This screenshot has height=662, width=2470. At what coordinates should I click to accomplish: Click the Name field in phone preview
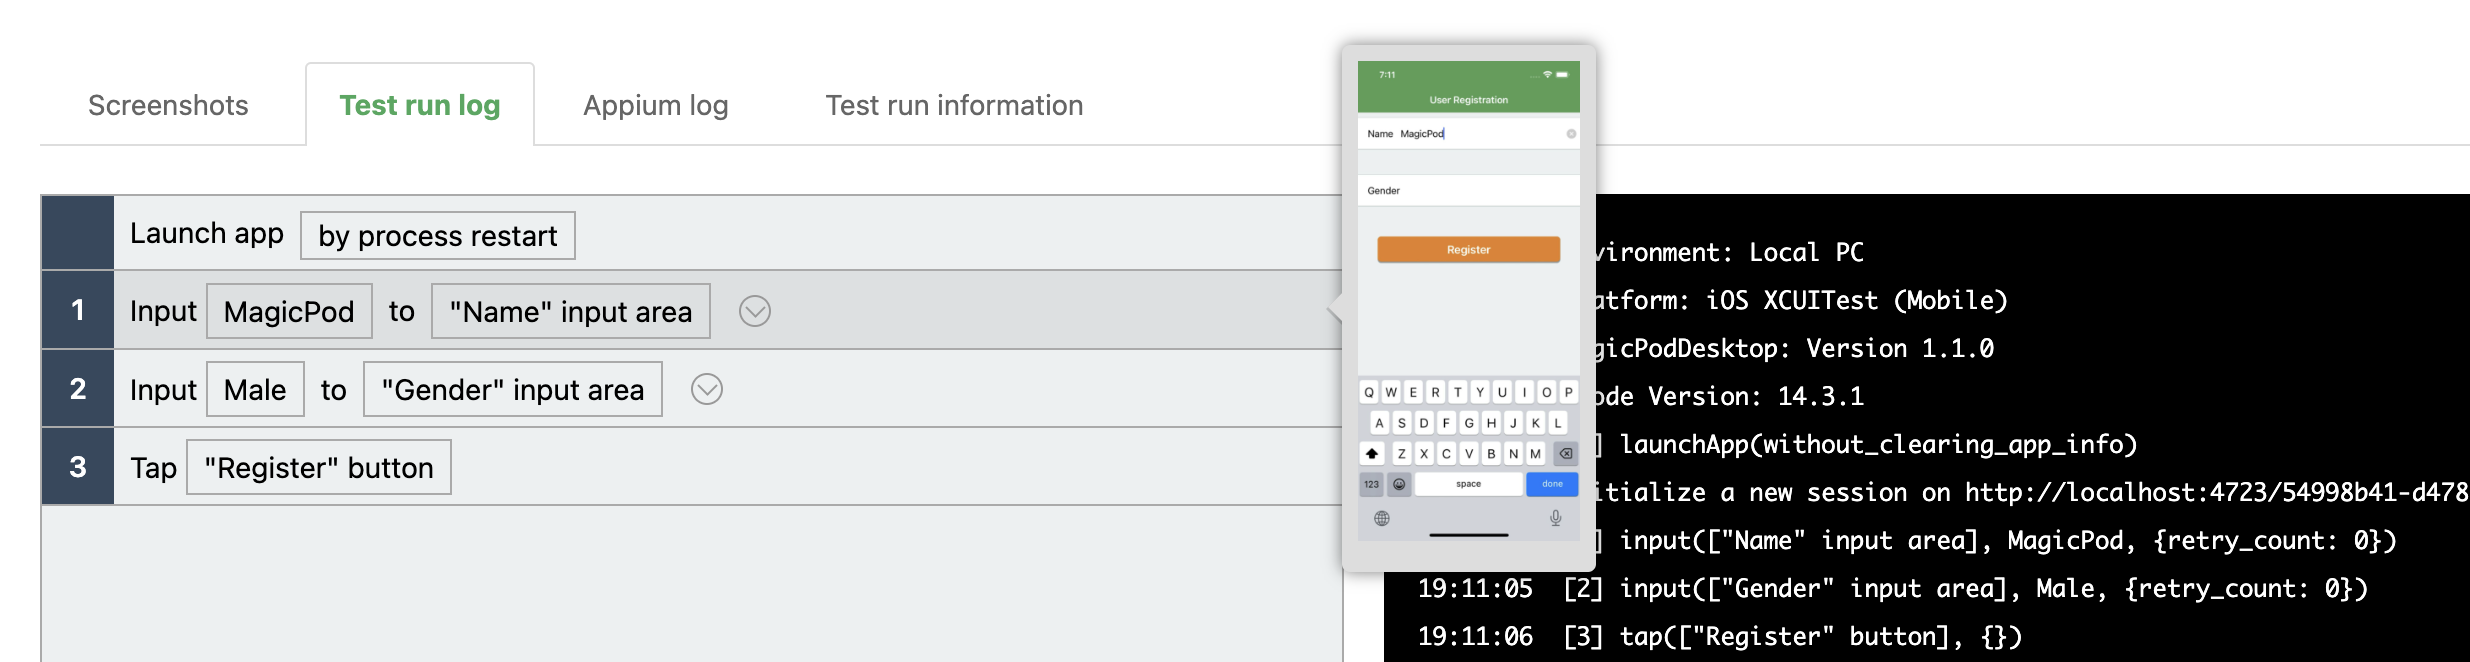[1468, 134]
